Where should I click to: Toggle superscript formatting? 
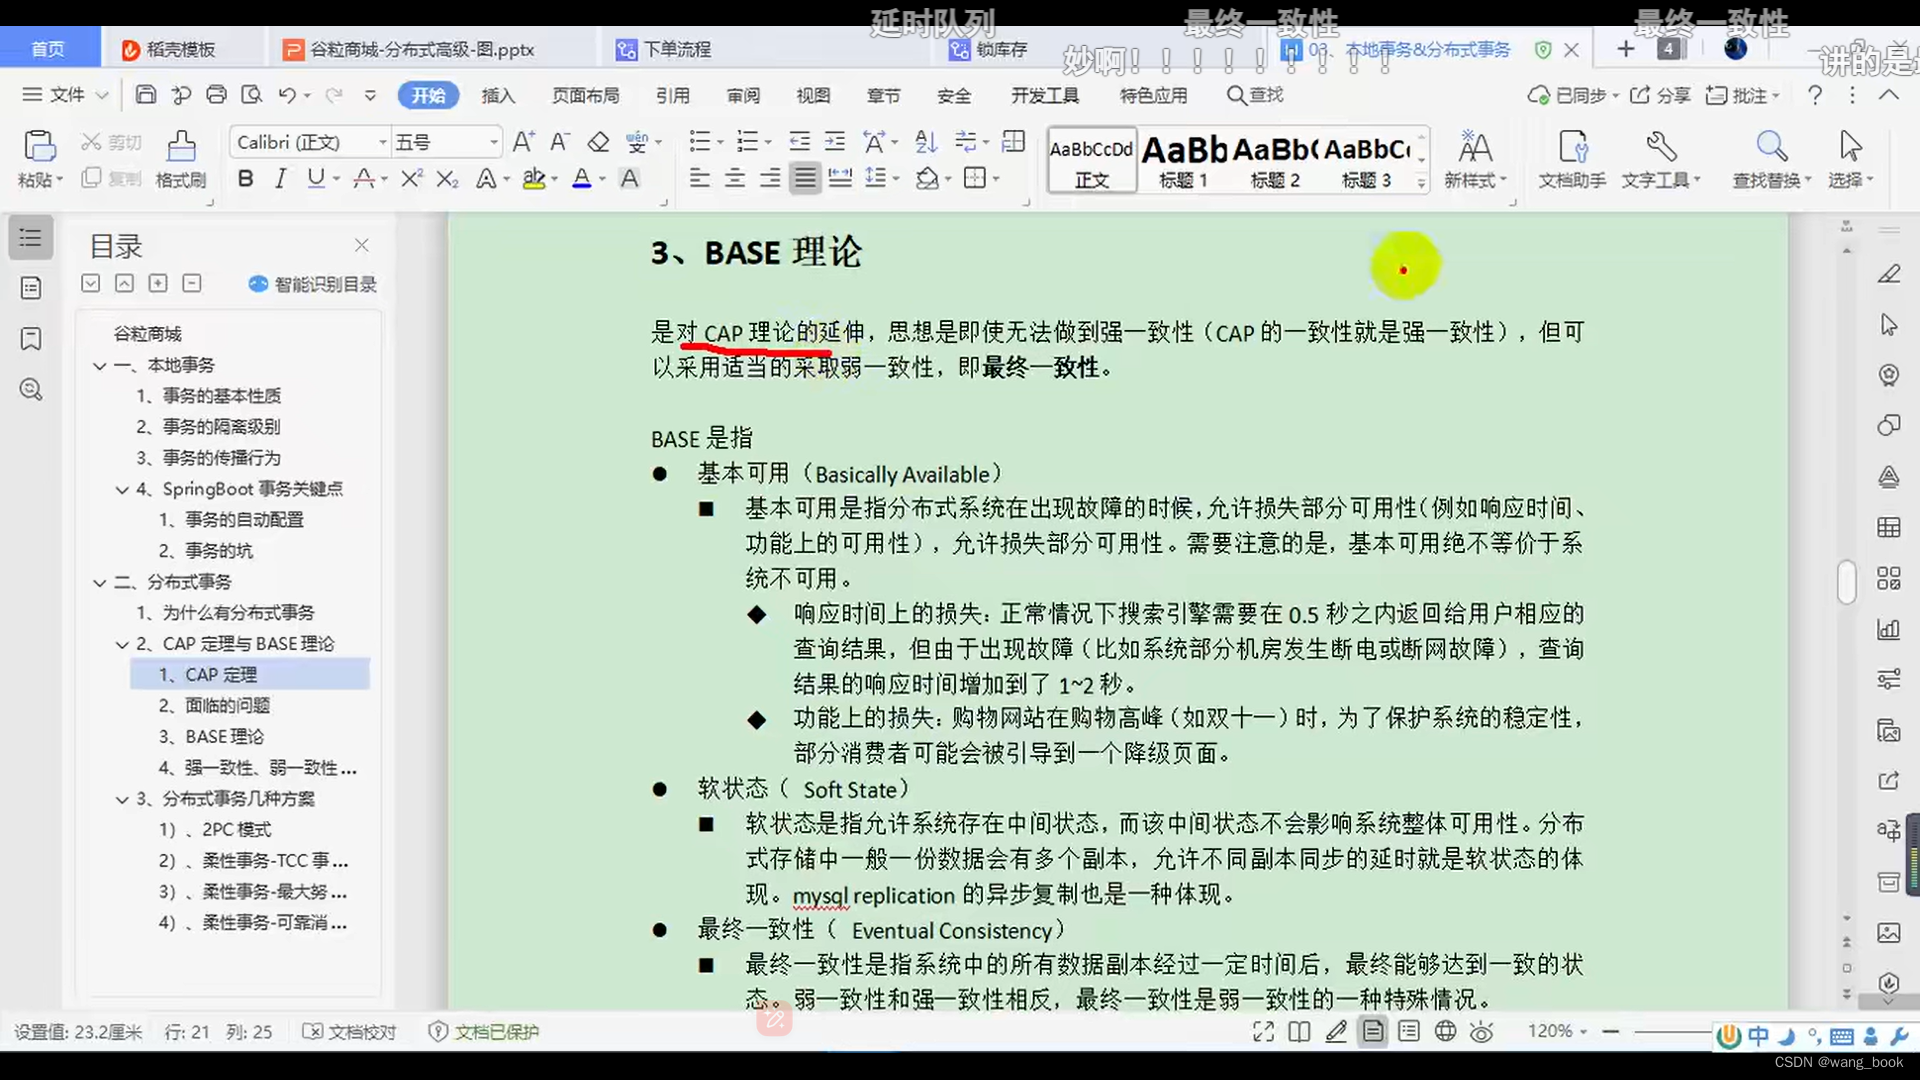[x=411, y=179]
